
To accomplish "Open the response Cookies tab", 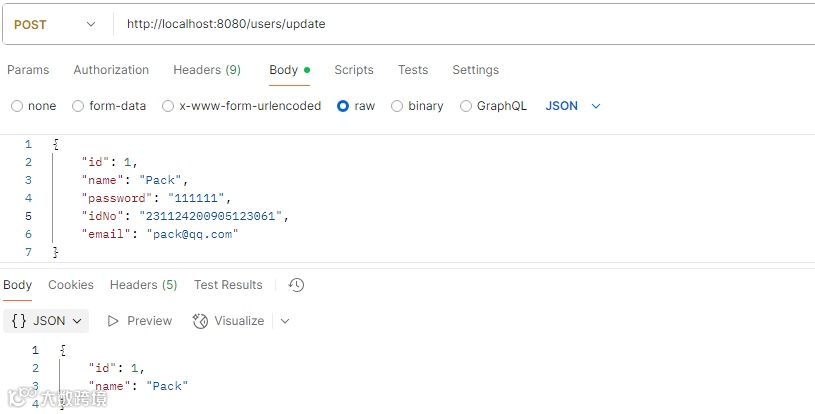I will pyautogui.click(x=71, y=285).
